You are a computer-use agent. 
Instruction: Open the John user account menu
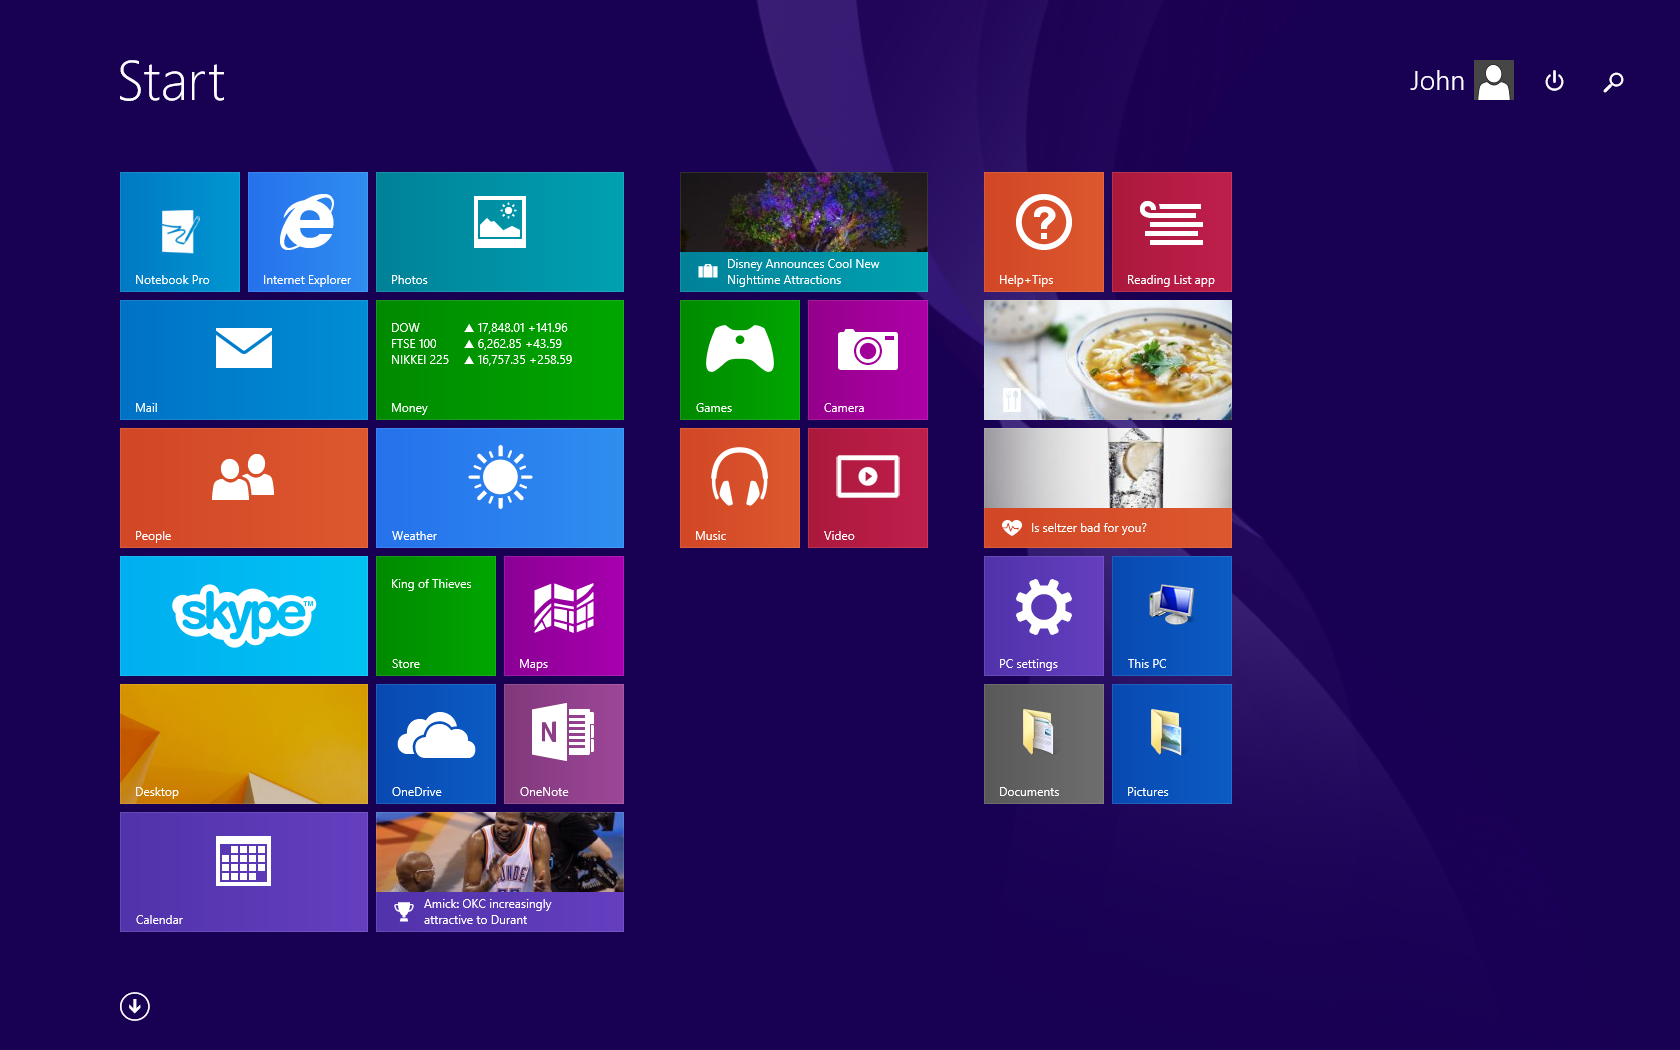tap(1461, 80)
